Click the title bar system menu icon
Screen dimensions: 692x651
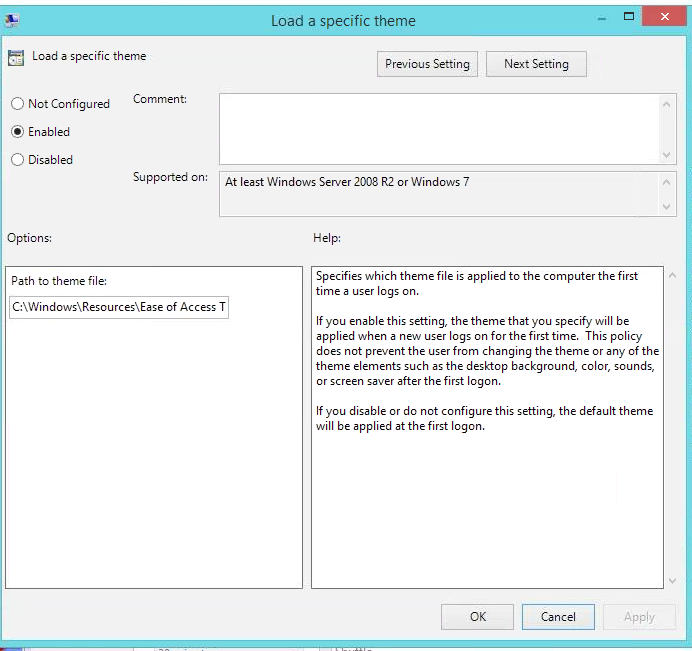pyautogui.click(x=13, y=20)
